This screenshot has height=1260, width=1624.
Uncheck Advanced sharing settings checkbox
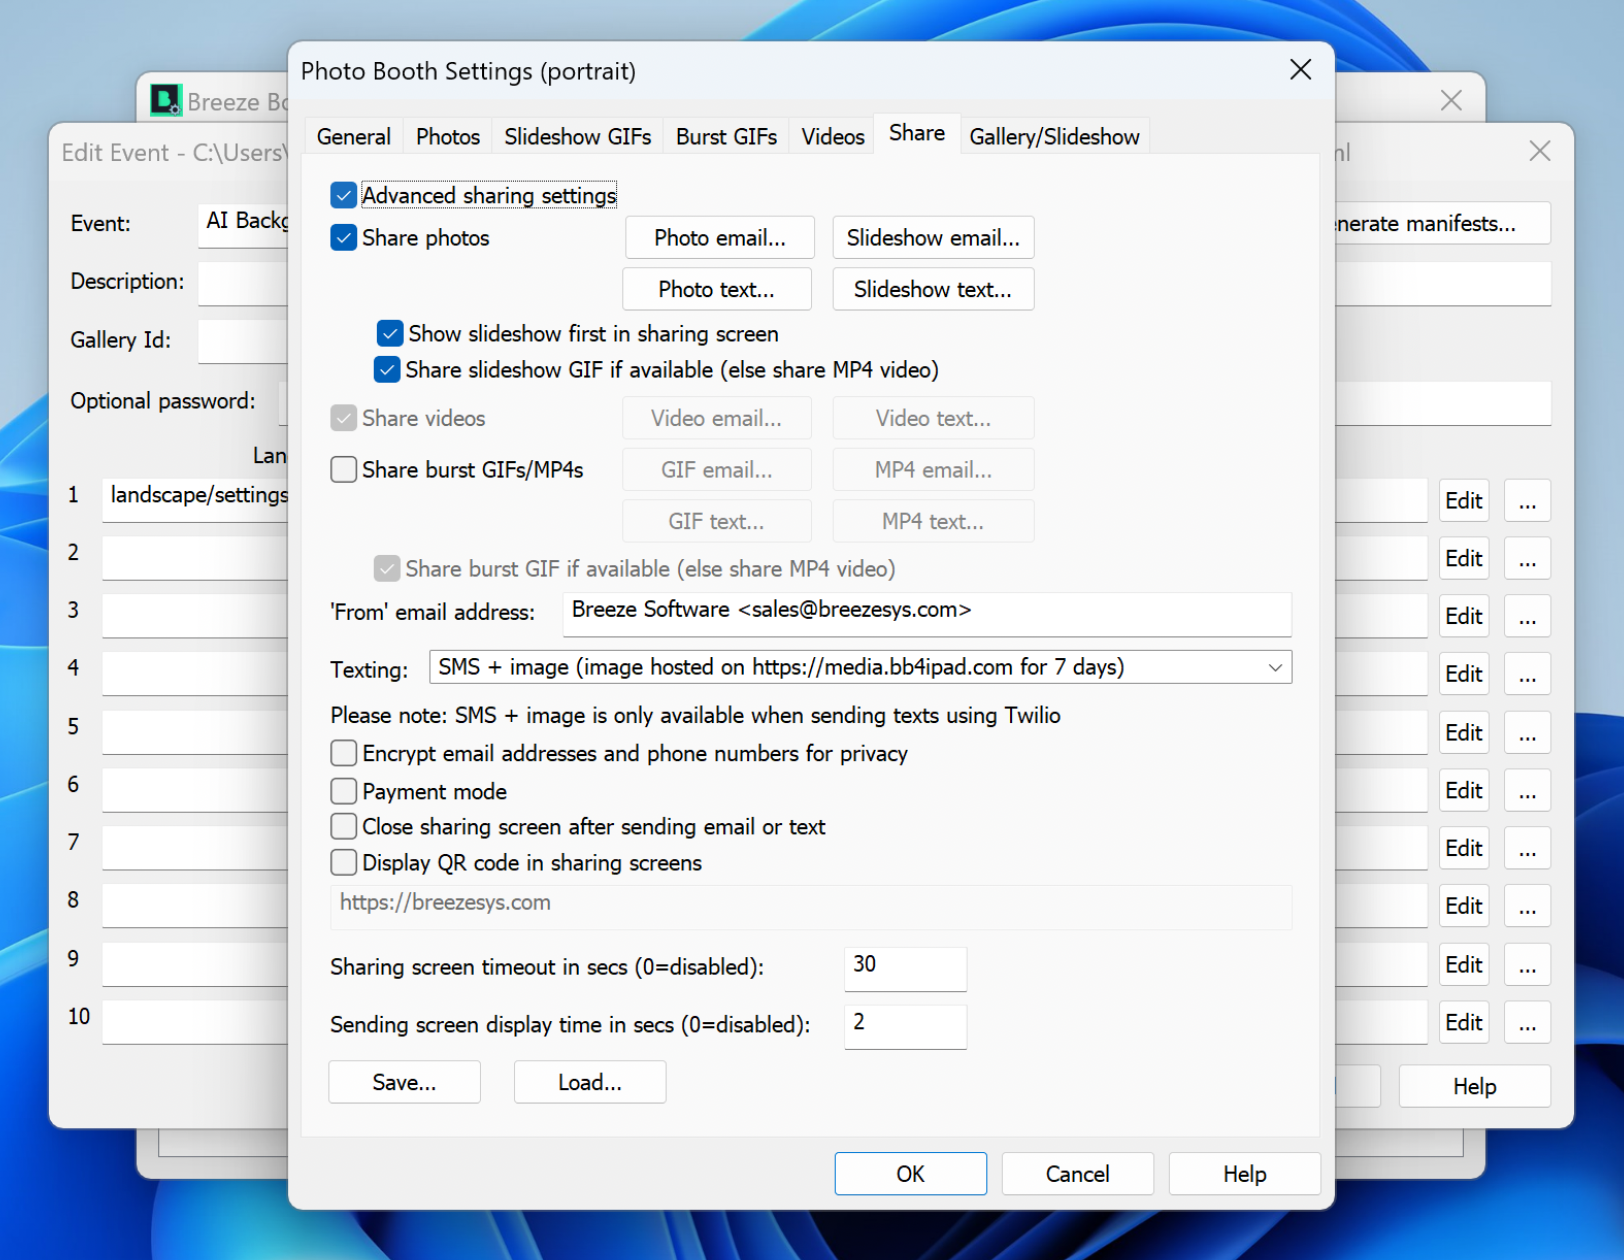(x=344, y=195)
